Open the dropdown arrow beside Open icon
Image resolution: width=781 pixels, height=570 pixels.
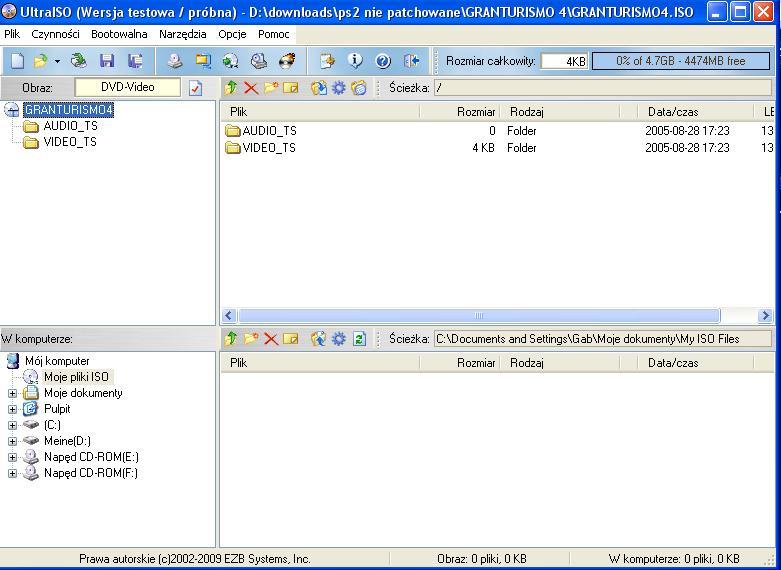(57, 61)
